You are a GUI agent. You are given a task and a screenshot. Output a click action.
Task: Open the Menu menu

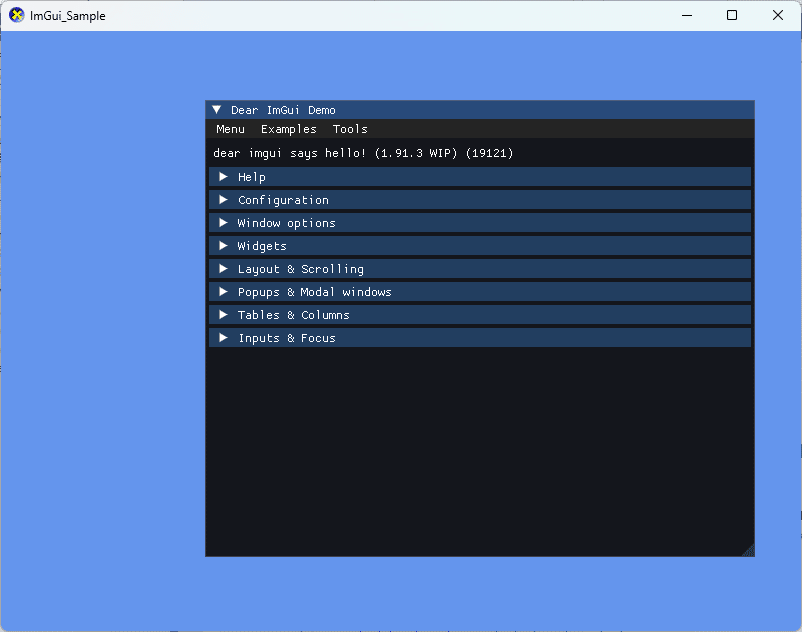[230, 129]
